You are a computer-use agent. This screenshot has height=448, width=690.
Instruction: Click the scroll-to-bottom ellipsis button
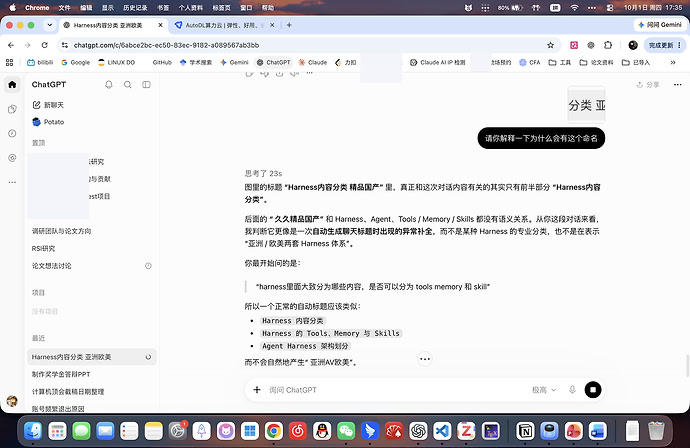425,359
